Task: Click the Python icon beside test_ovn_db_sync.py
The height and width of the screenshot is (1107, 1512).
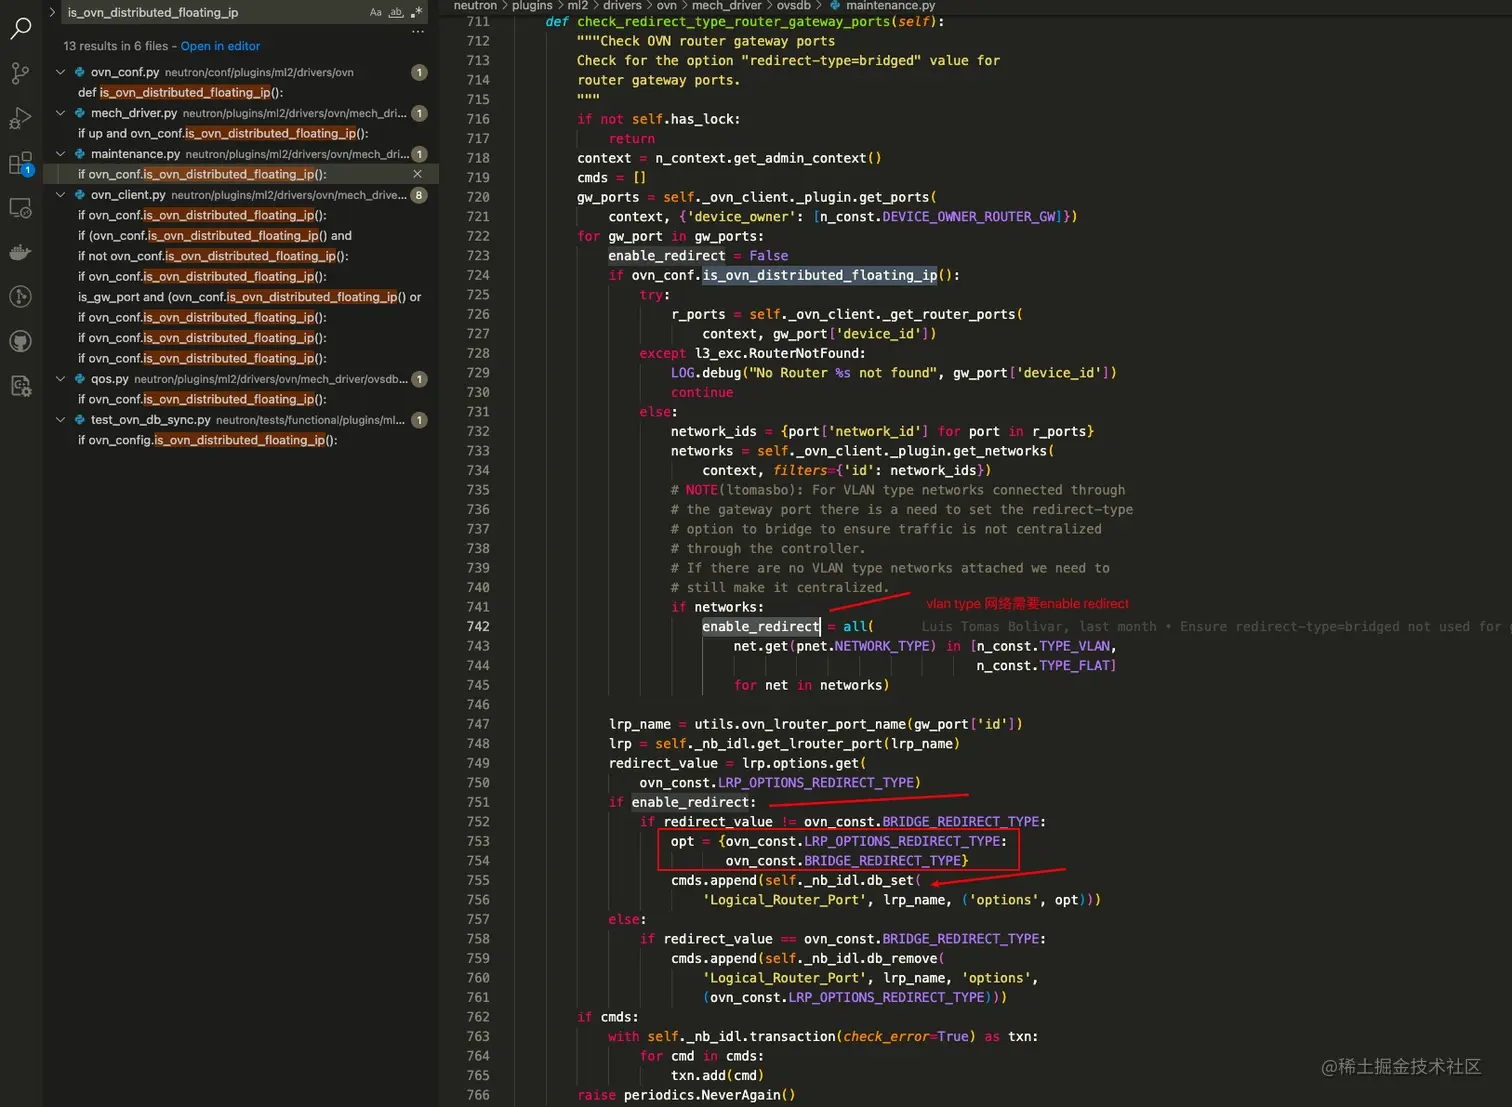Action: pos(79,420)
